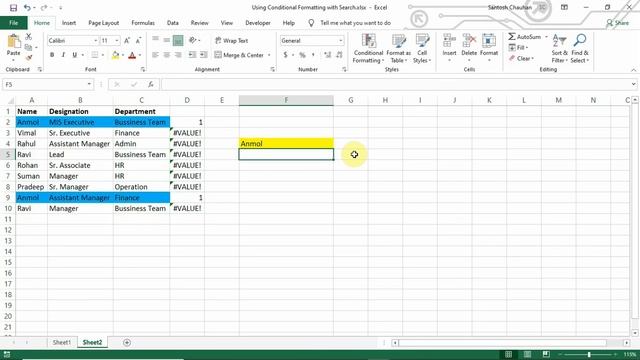Delete cells using Delete icon
Image resolution: width=640 pixels, height=360 pixels.
469,48
